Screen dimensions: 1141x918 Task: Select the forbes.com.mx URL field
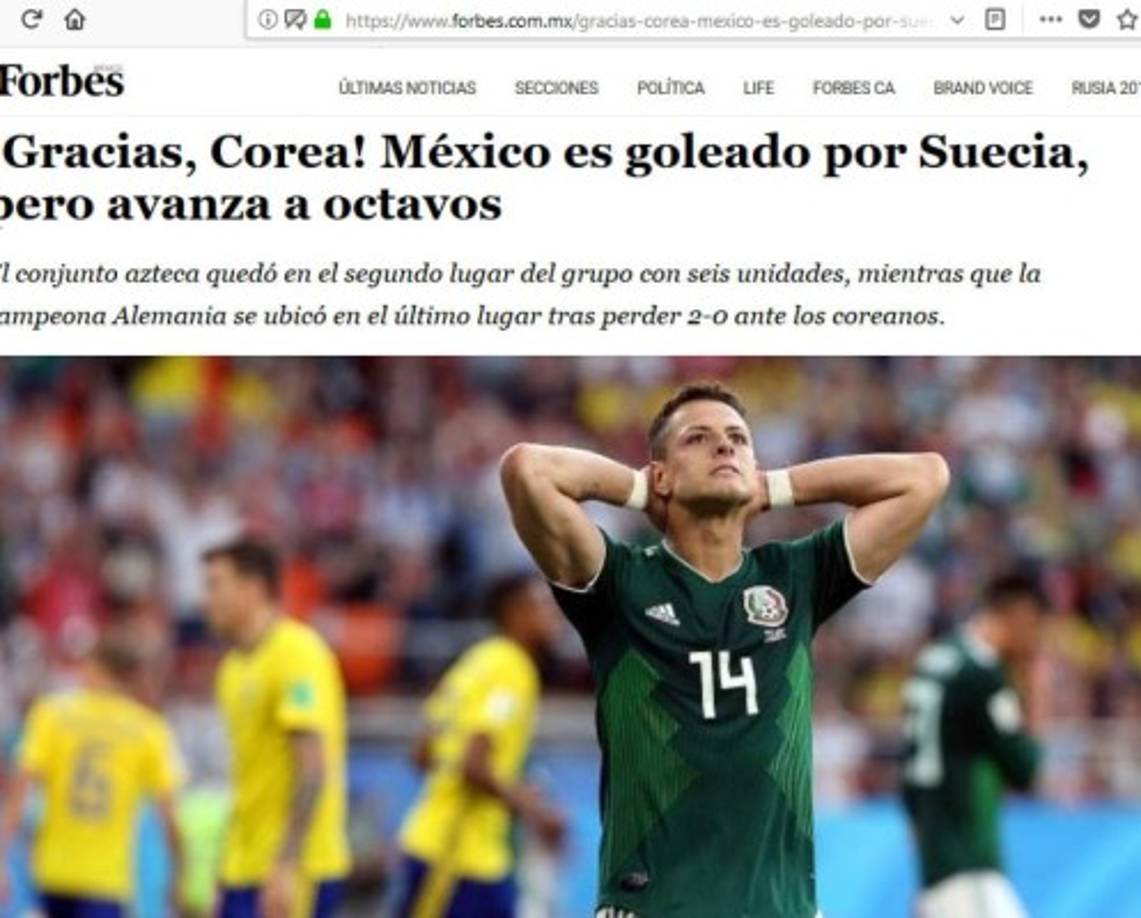(x=639, y=21)
